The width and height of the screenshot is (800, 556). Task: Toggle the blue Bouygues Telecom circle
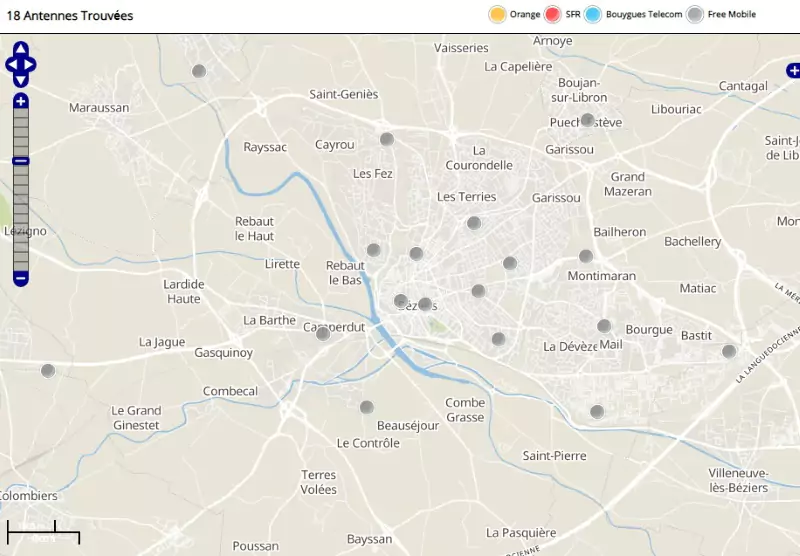coord(592,14)
